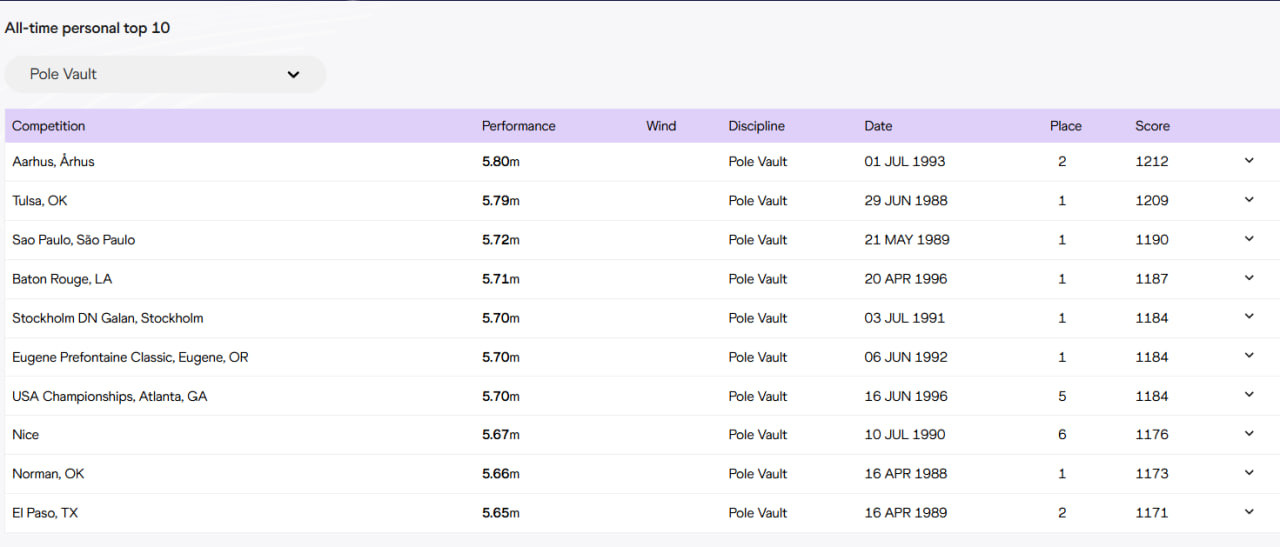This screenshot has height=547, width=1280.
Task: Expand the Stockholm DN Galan row chevron
Action: point(1248,317)
